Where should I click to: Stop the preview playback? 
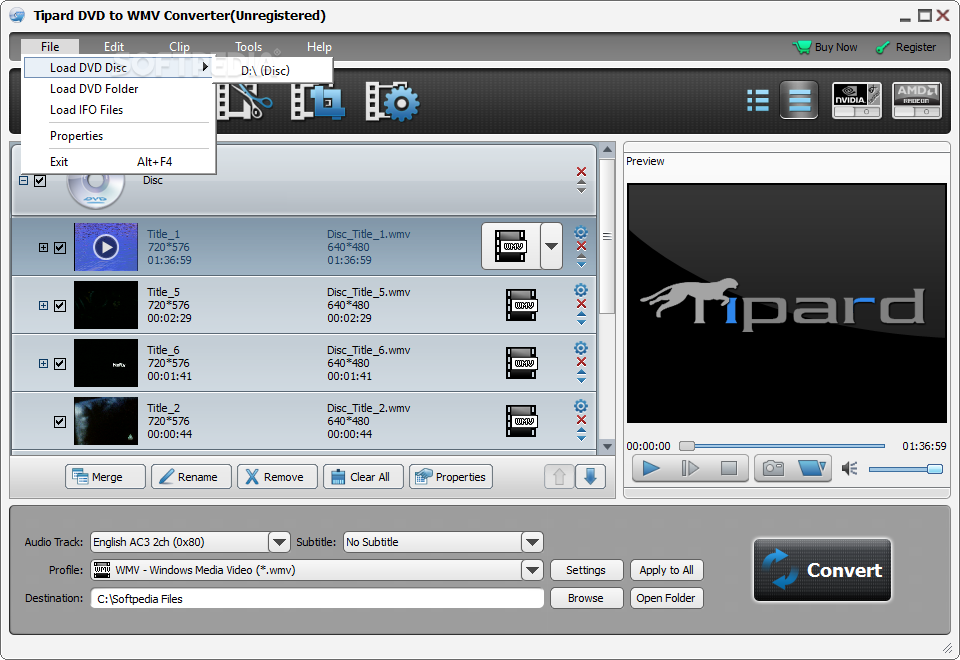click(729, 468)
